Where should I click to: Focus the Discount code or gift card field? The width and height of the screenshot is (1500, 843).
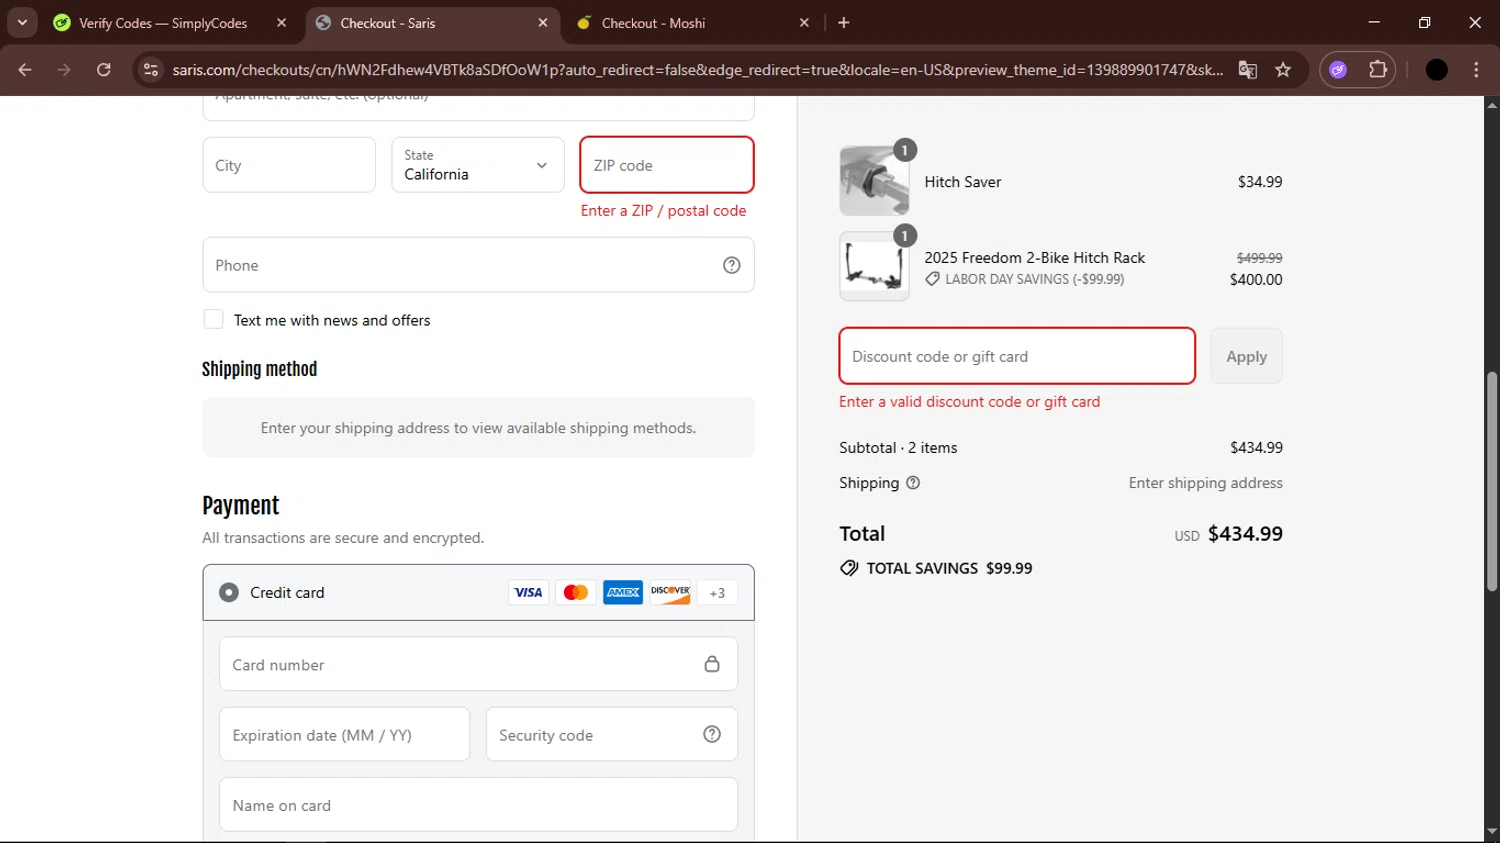[x=1017, y=357]
